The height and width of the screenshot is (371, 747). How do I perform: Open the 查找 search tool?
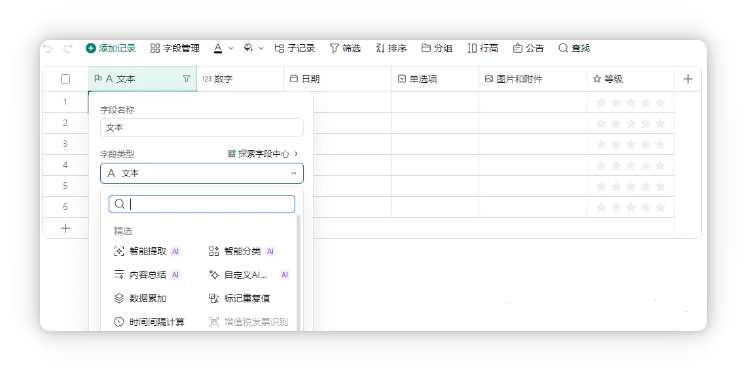tap(575, 48)
